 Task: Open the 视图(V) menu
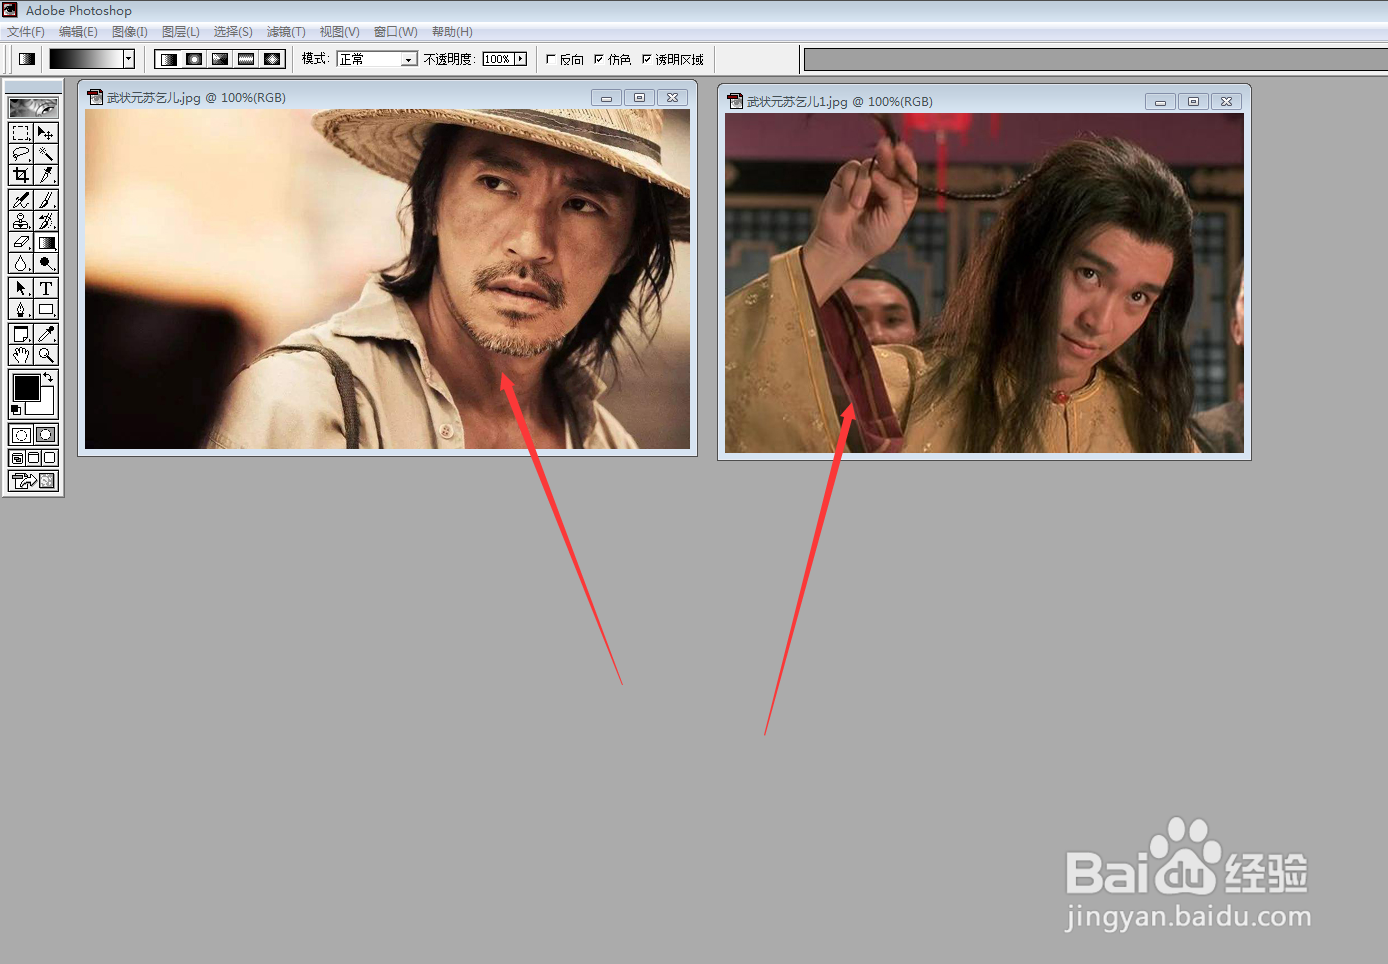(x=340, y=32)
